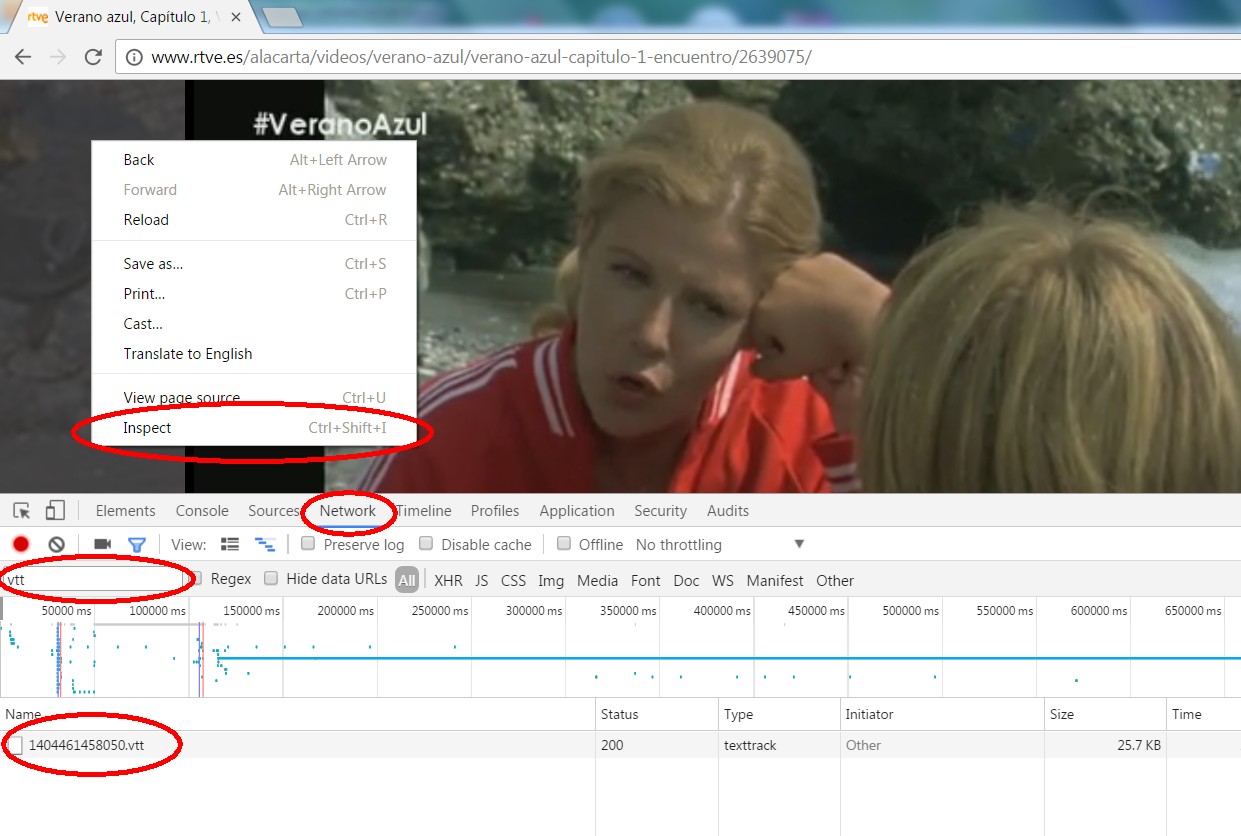Open the Console DevTools tab

(x=202, y=511)
